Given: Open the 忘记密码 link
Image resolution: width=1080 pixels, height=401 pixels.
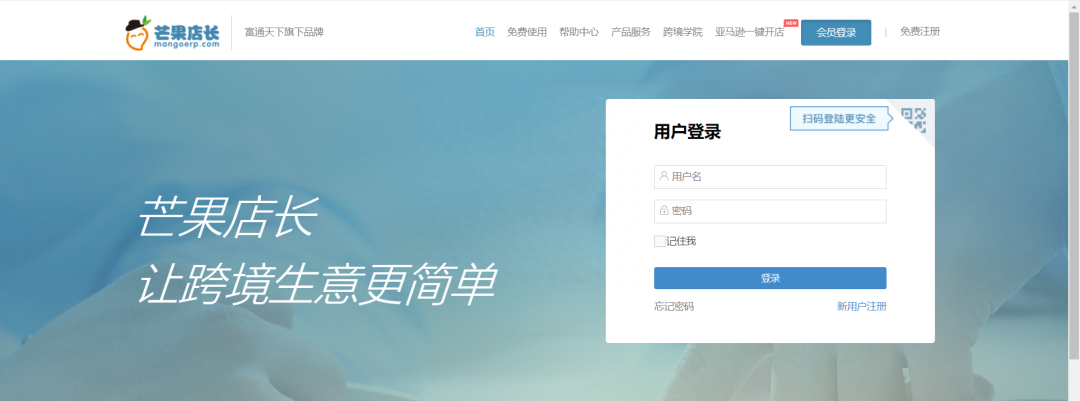Looking at the screenshot, I should click(x=674, y=307).
